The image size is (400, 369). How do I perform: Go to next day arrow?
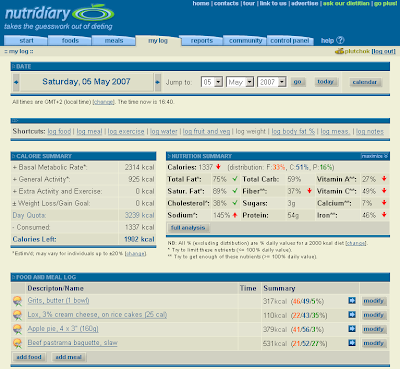(158, 82)
